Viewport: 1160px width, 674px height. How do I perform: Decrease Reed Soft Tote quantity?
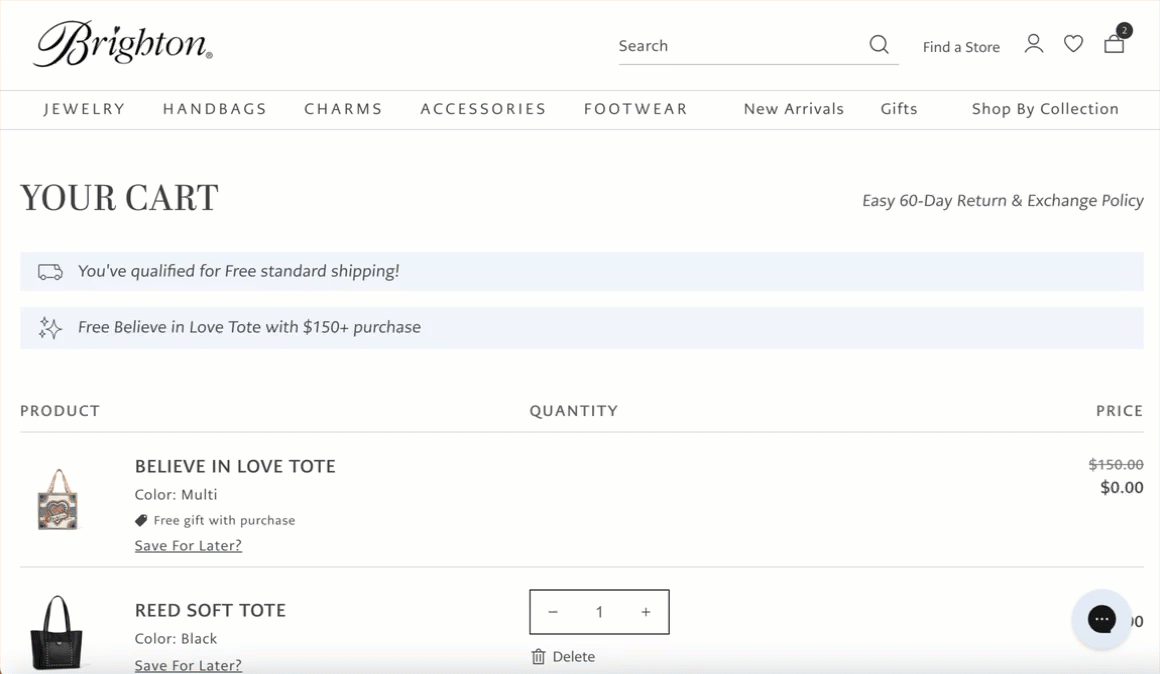553,612
